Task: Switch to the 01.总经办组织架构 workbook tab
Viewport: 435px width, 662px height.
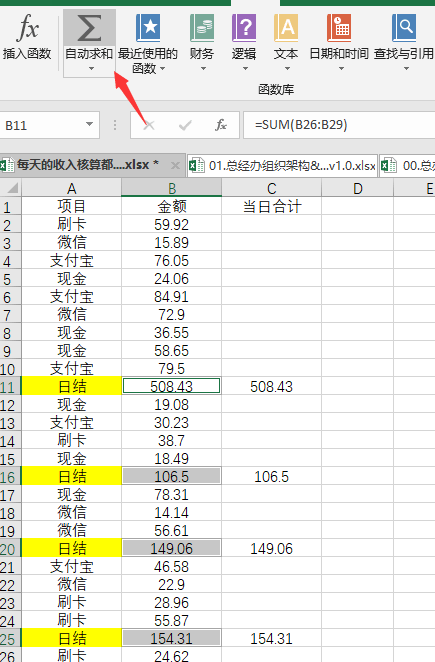Action: tap(282, 166)
